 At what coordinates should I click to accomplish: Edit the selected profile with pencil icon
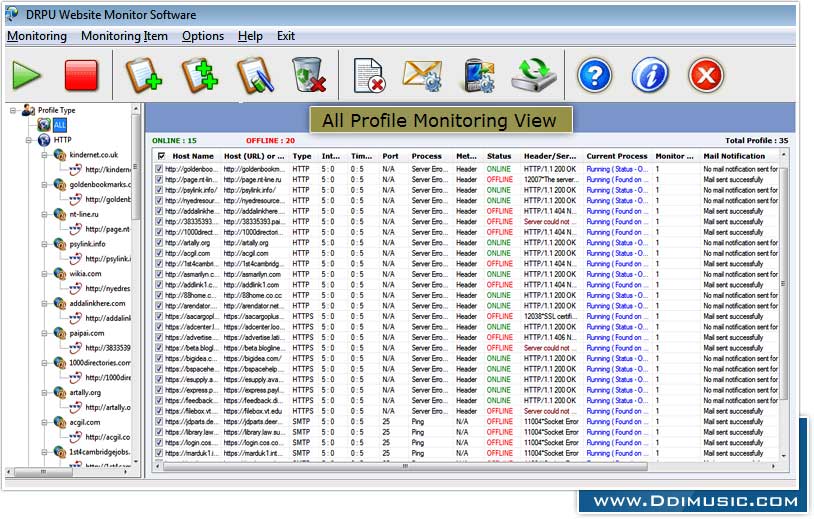[255, 75]
